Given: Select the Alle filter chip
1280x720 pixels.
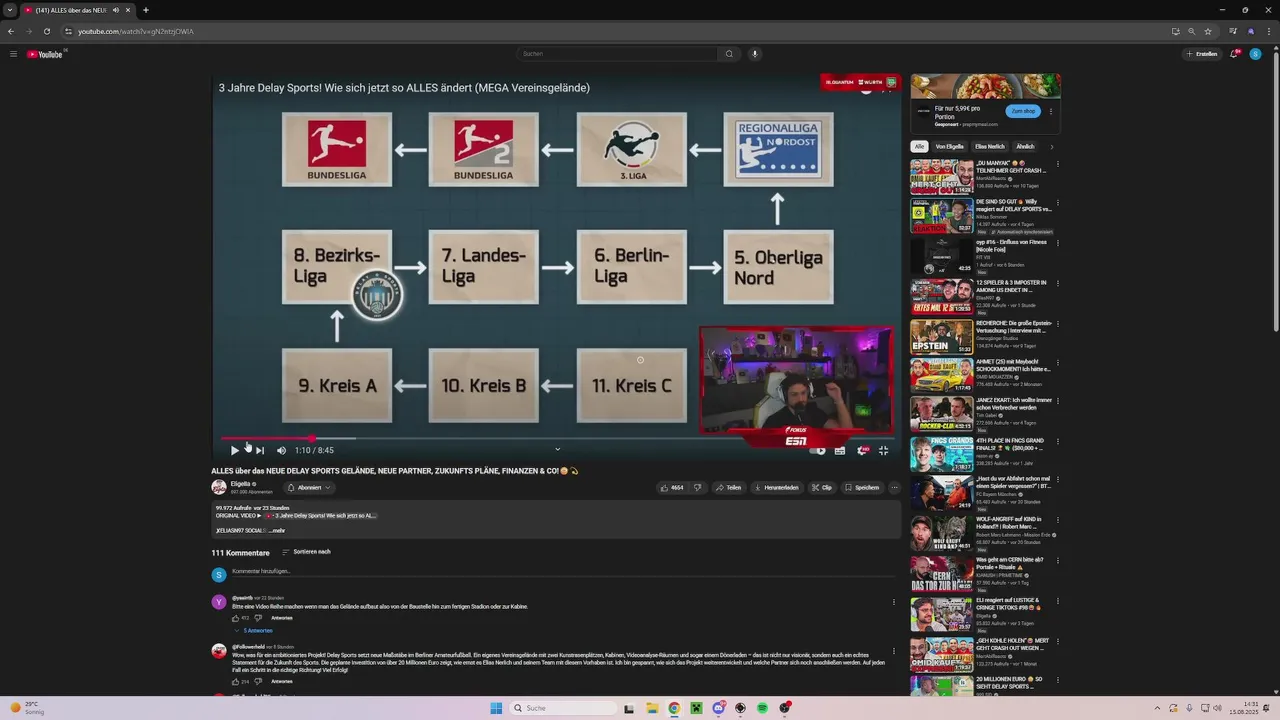Looking at the screenshot, I should point(919,146).
